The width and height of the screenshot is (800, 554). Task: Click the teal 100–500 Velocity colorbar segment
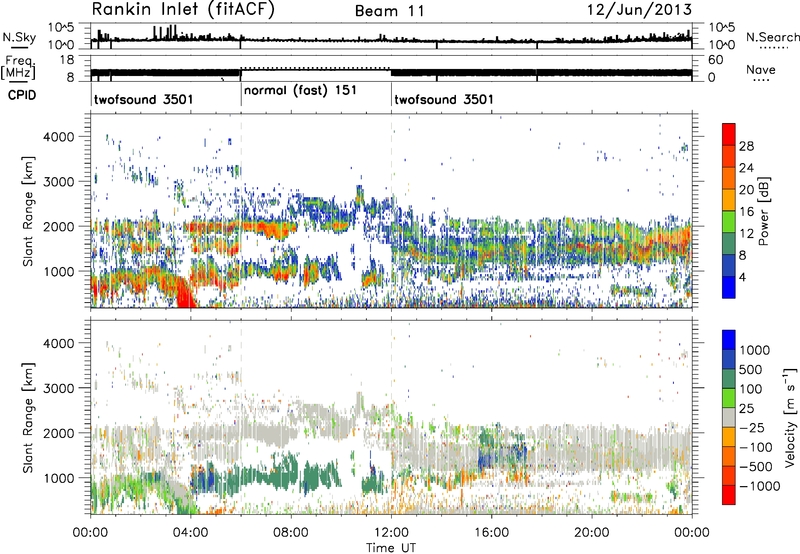729,379
